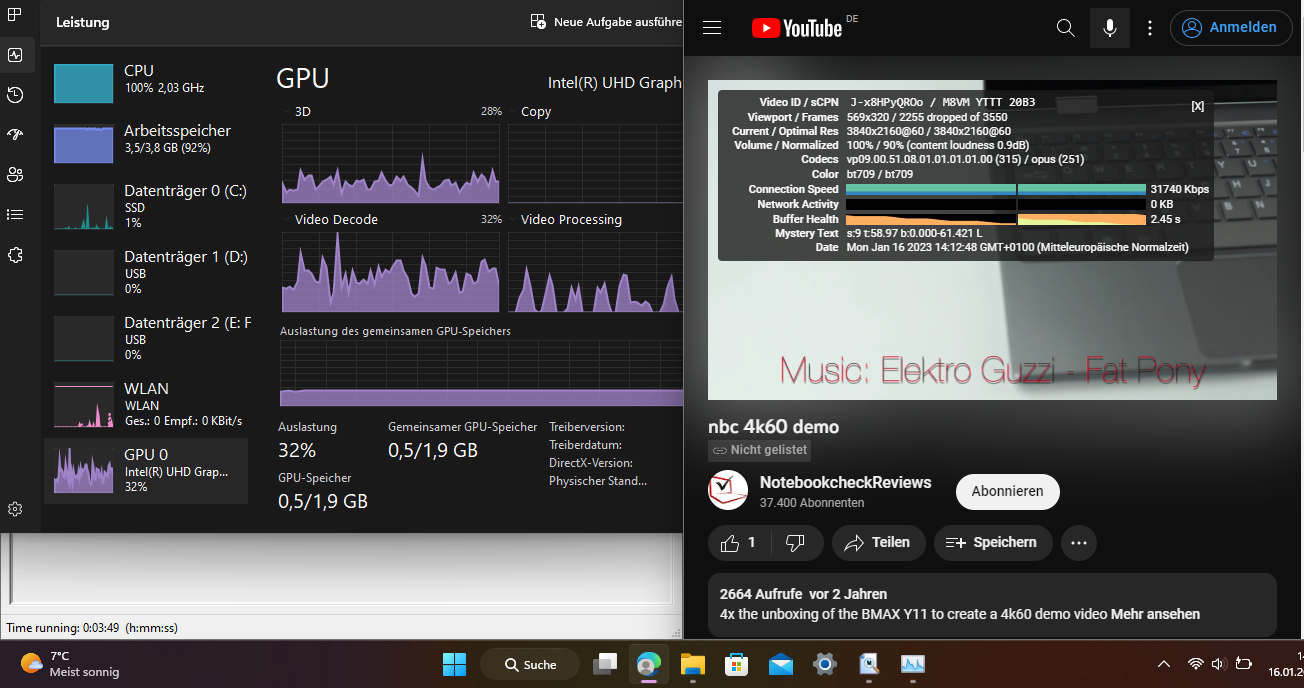1304x688 pixels.
Task: Start YouTube voice search with microphone
Action: (x=1109, y=28)
